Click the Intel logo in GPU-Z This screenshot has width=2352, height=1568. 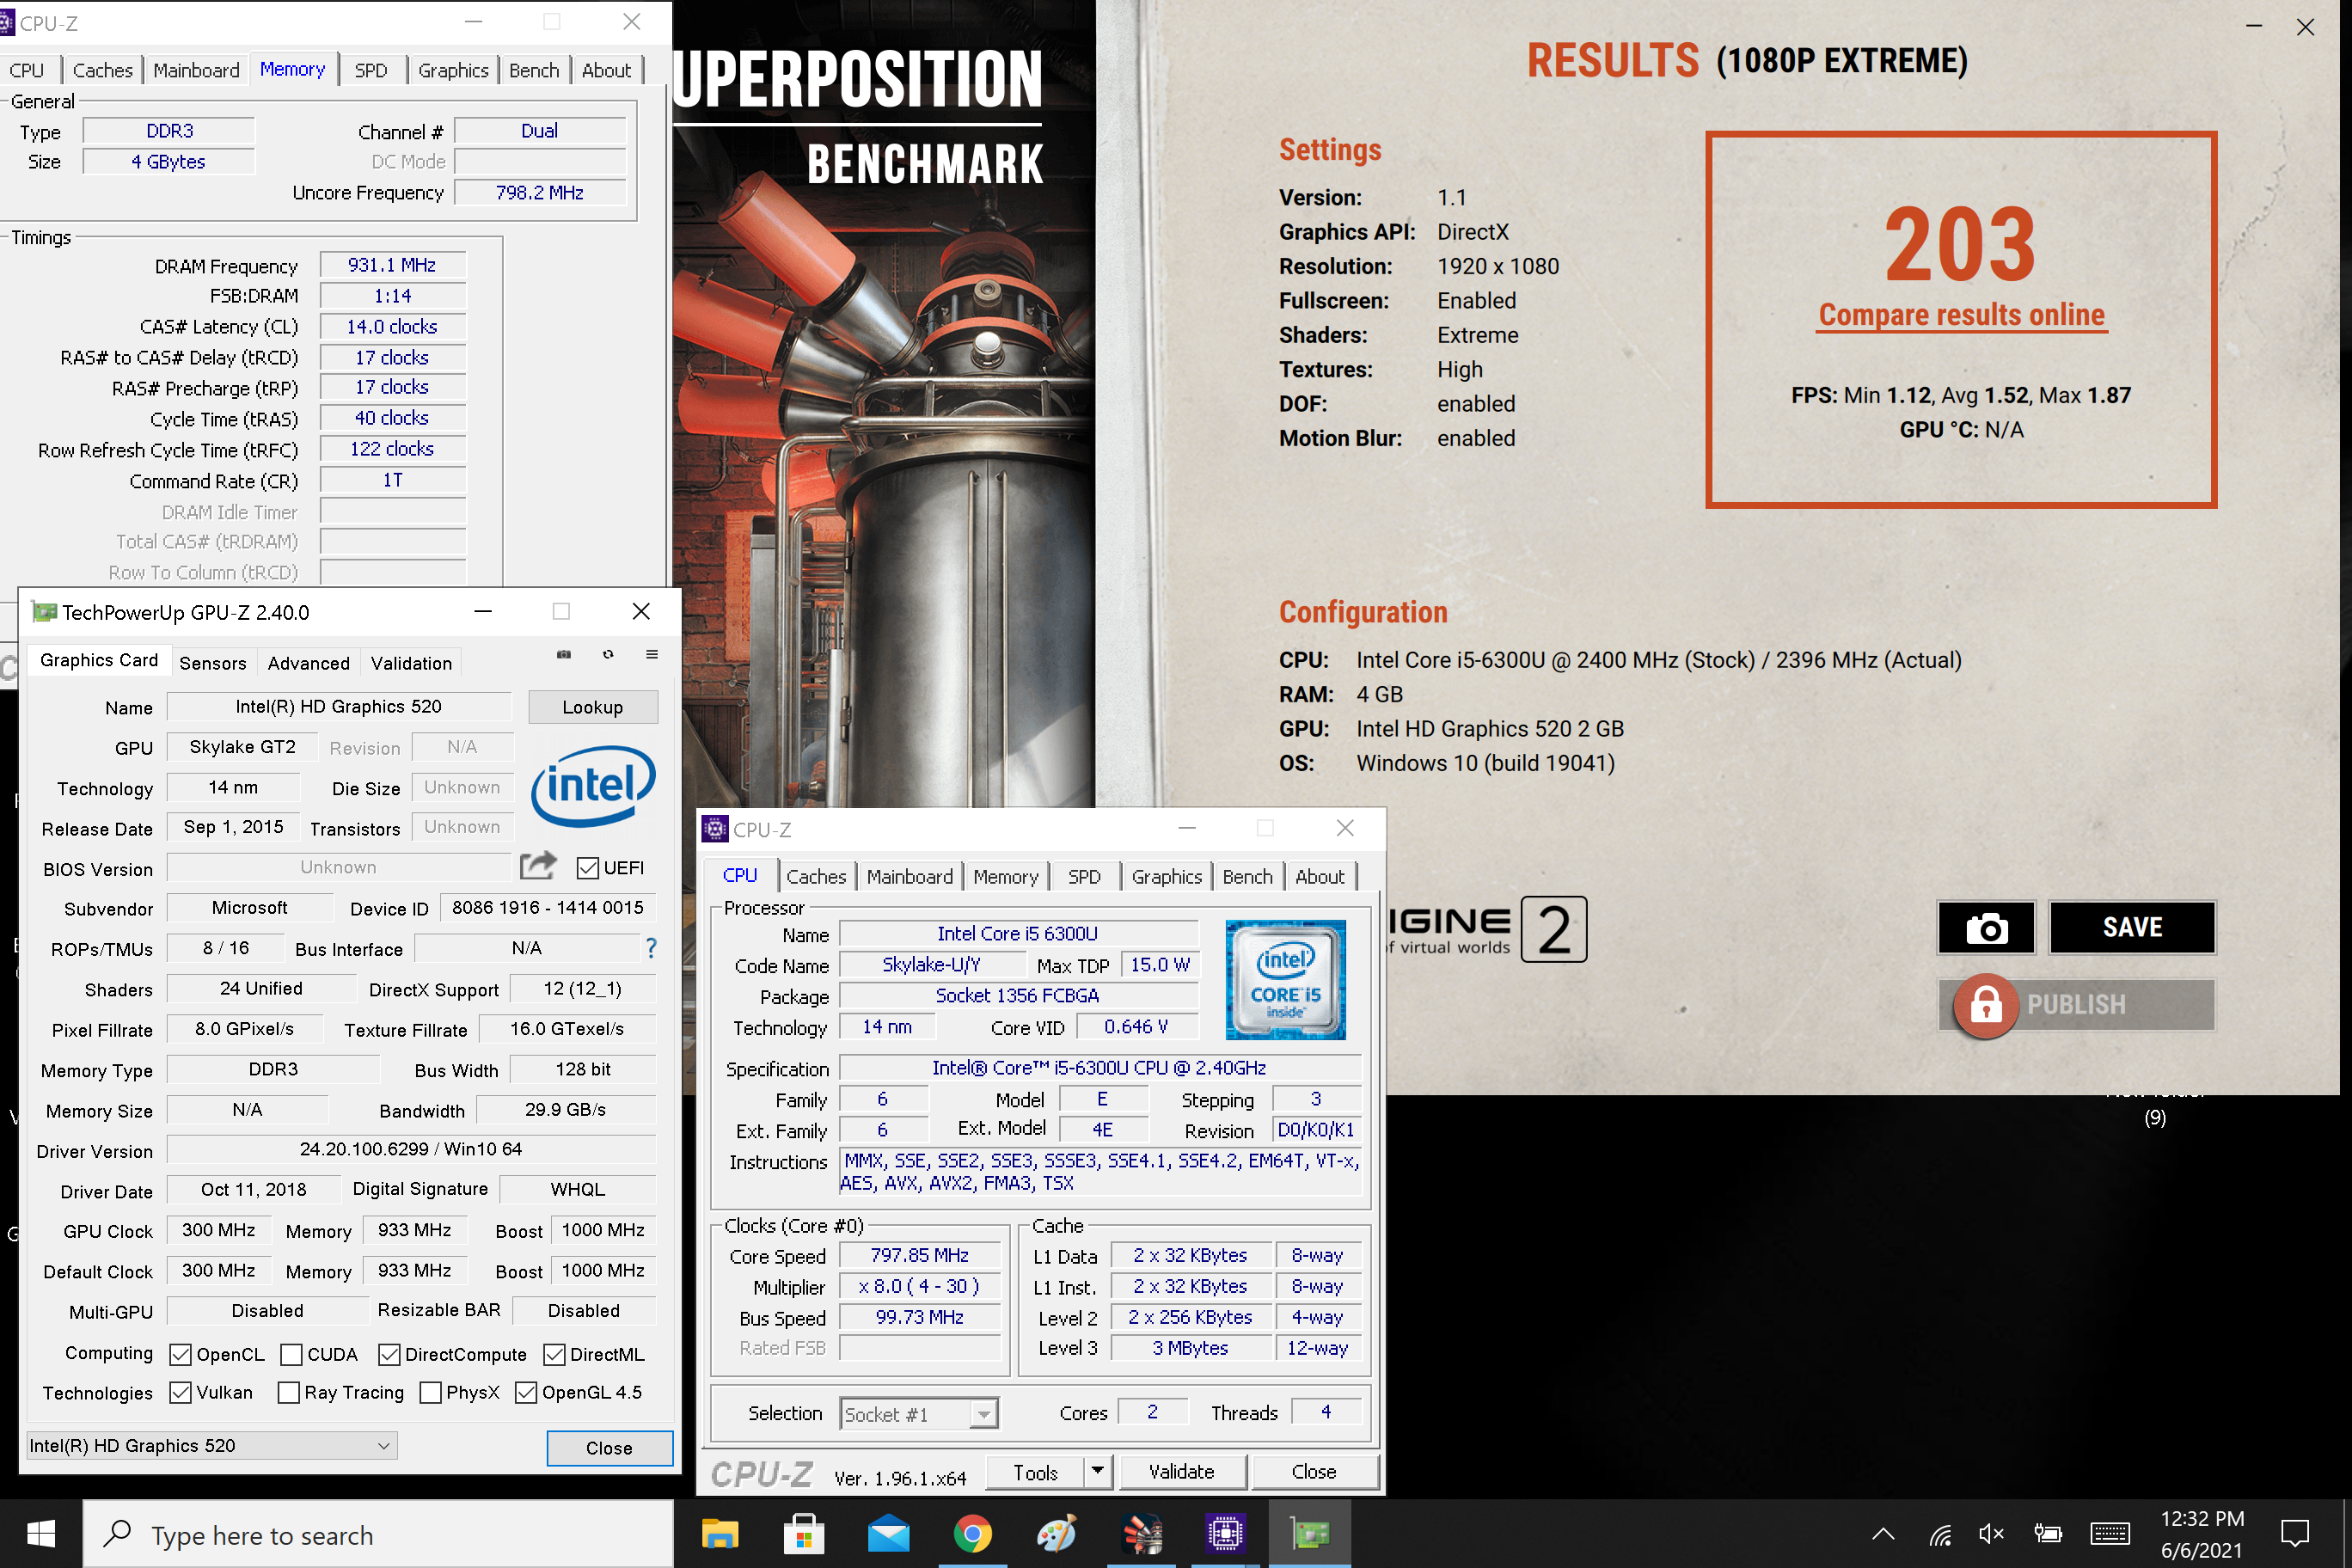(593, 786)
